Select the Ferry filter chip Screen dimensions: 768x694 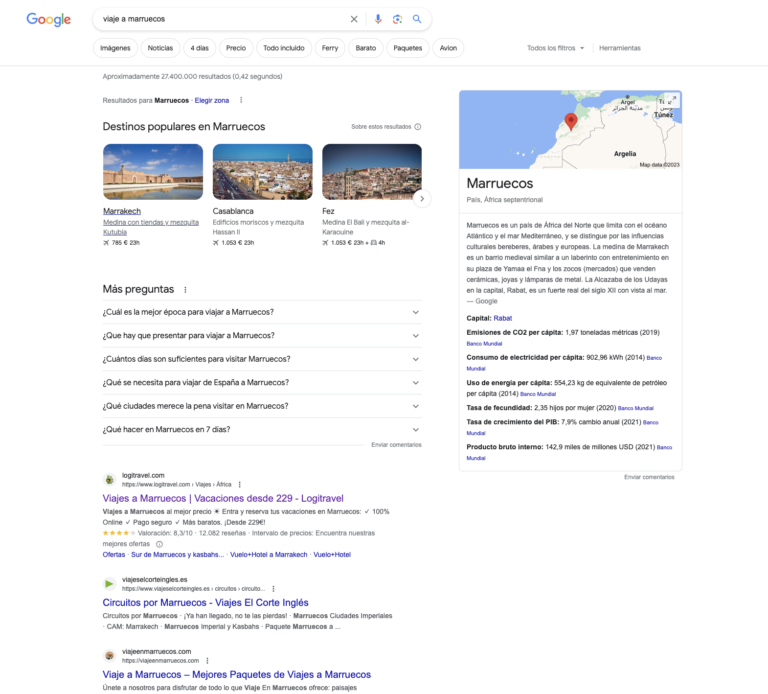pyautogui.click(x=330, y=48)
